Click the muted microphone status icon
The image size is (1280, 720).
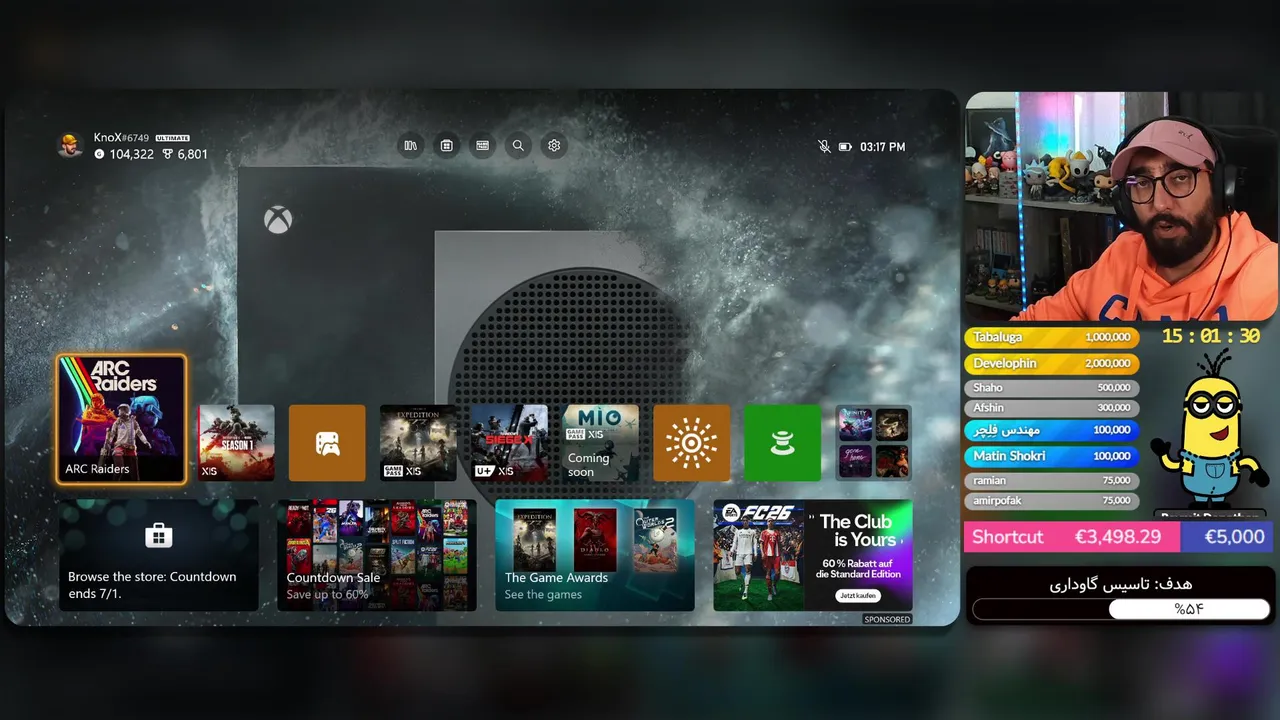[824, 147]
